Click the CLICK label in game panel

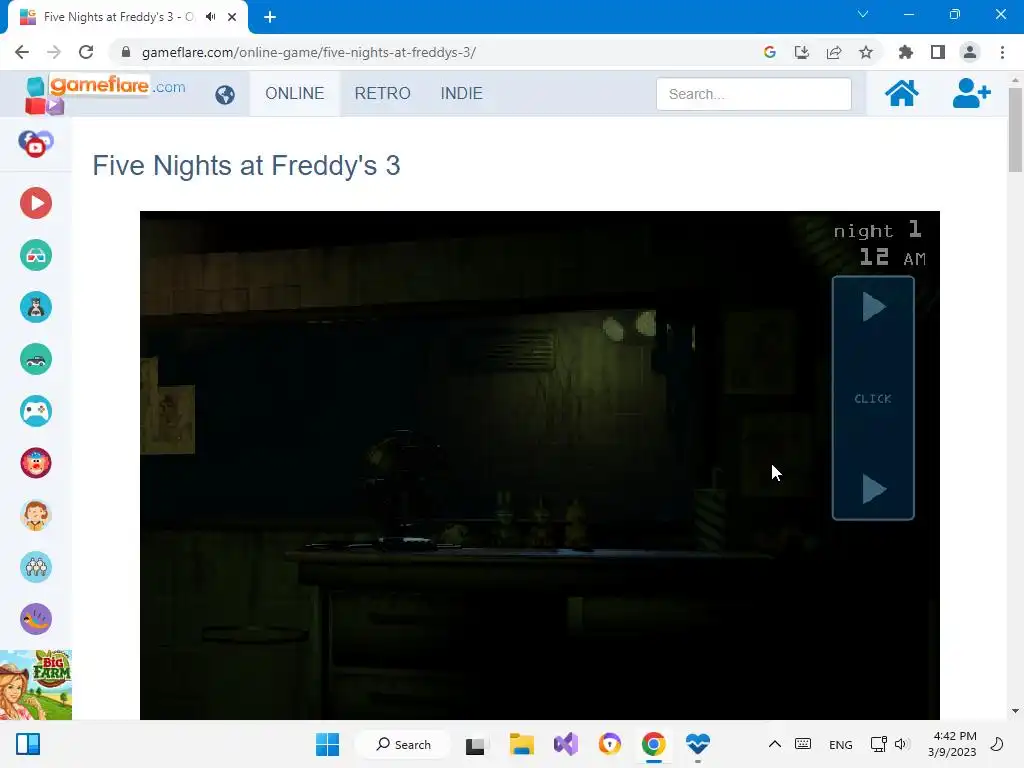(872, 399)
